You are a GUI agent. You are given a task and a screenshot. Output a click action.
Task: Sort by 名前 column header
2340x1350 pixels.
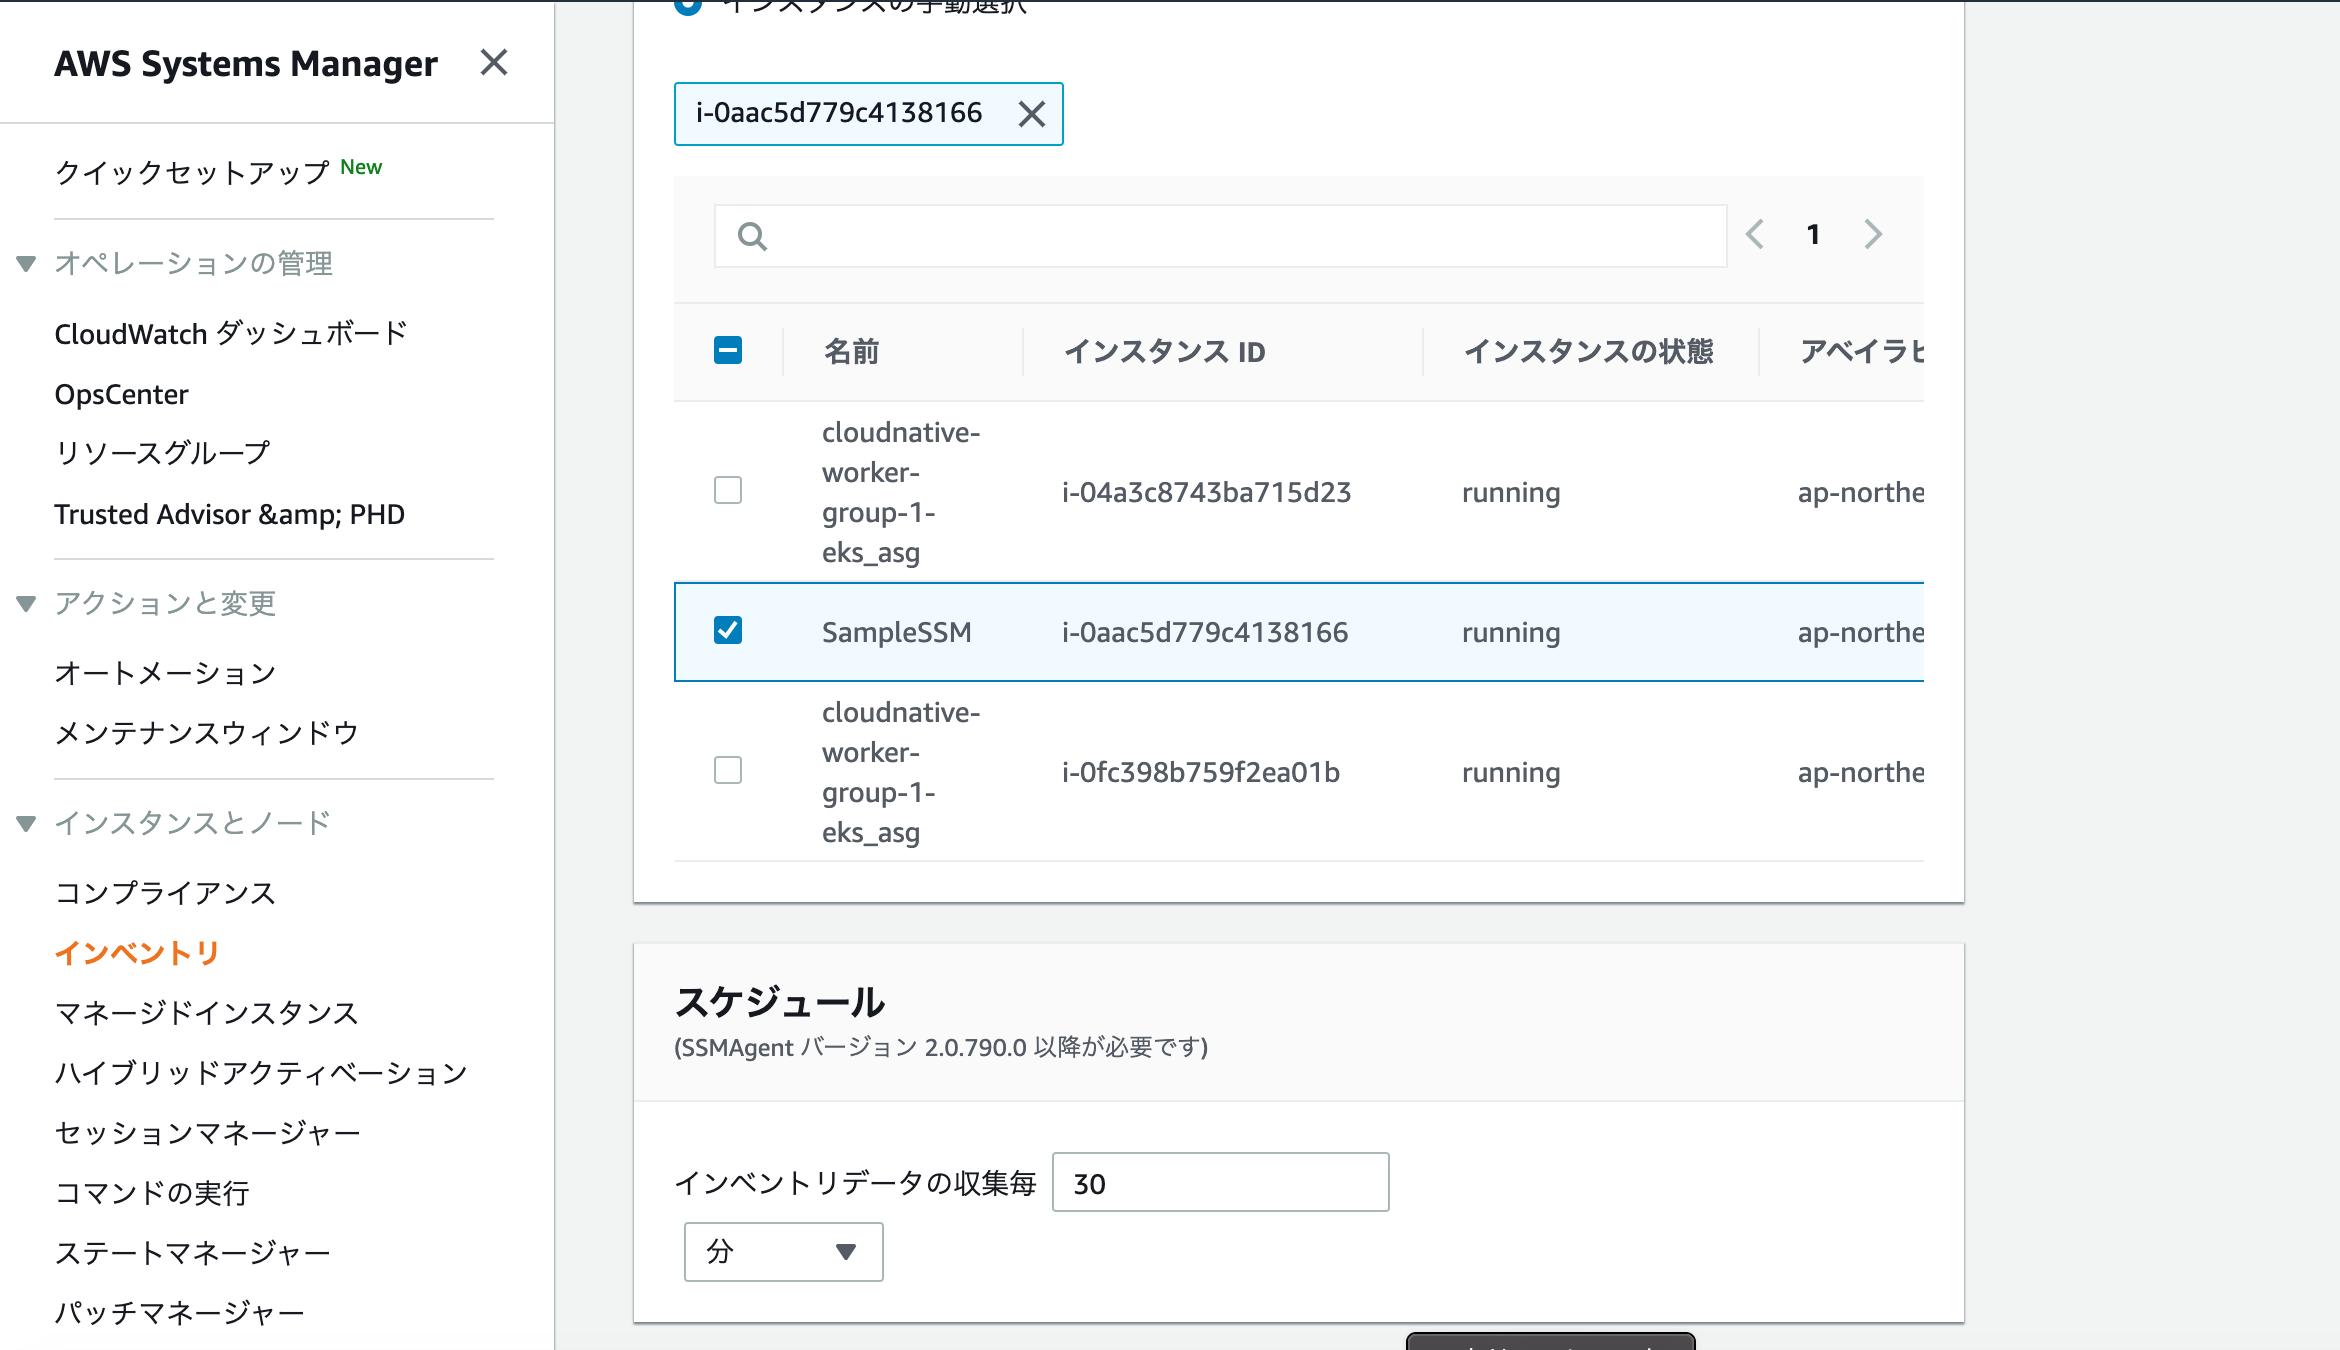(x=851, y=351)
